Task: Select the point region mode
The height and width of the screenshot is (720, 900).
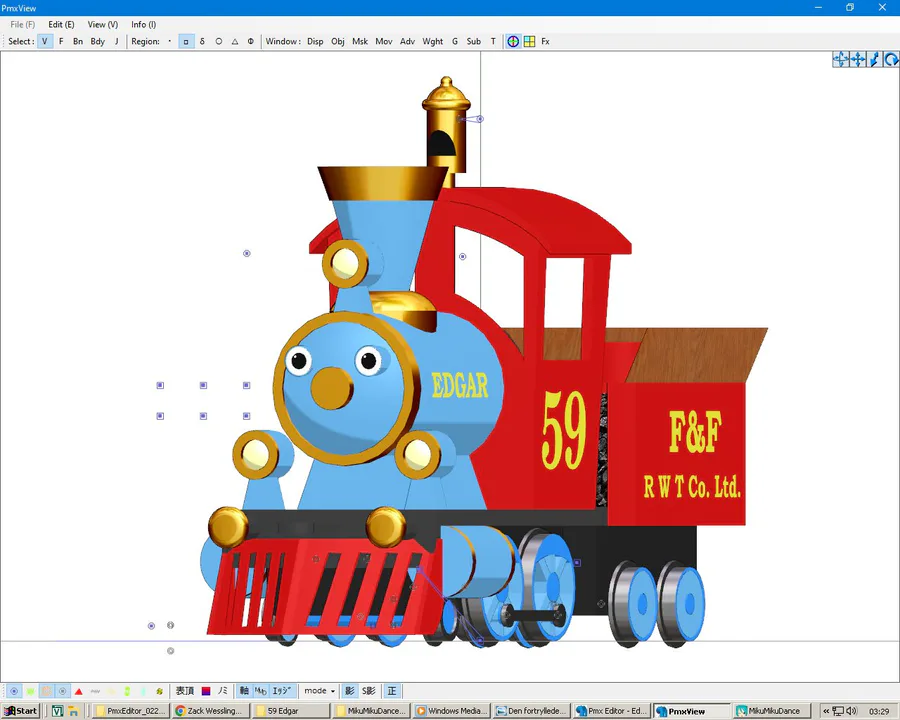Action: (x=169, y=41)
